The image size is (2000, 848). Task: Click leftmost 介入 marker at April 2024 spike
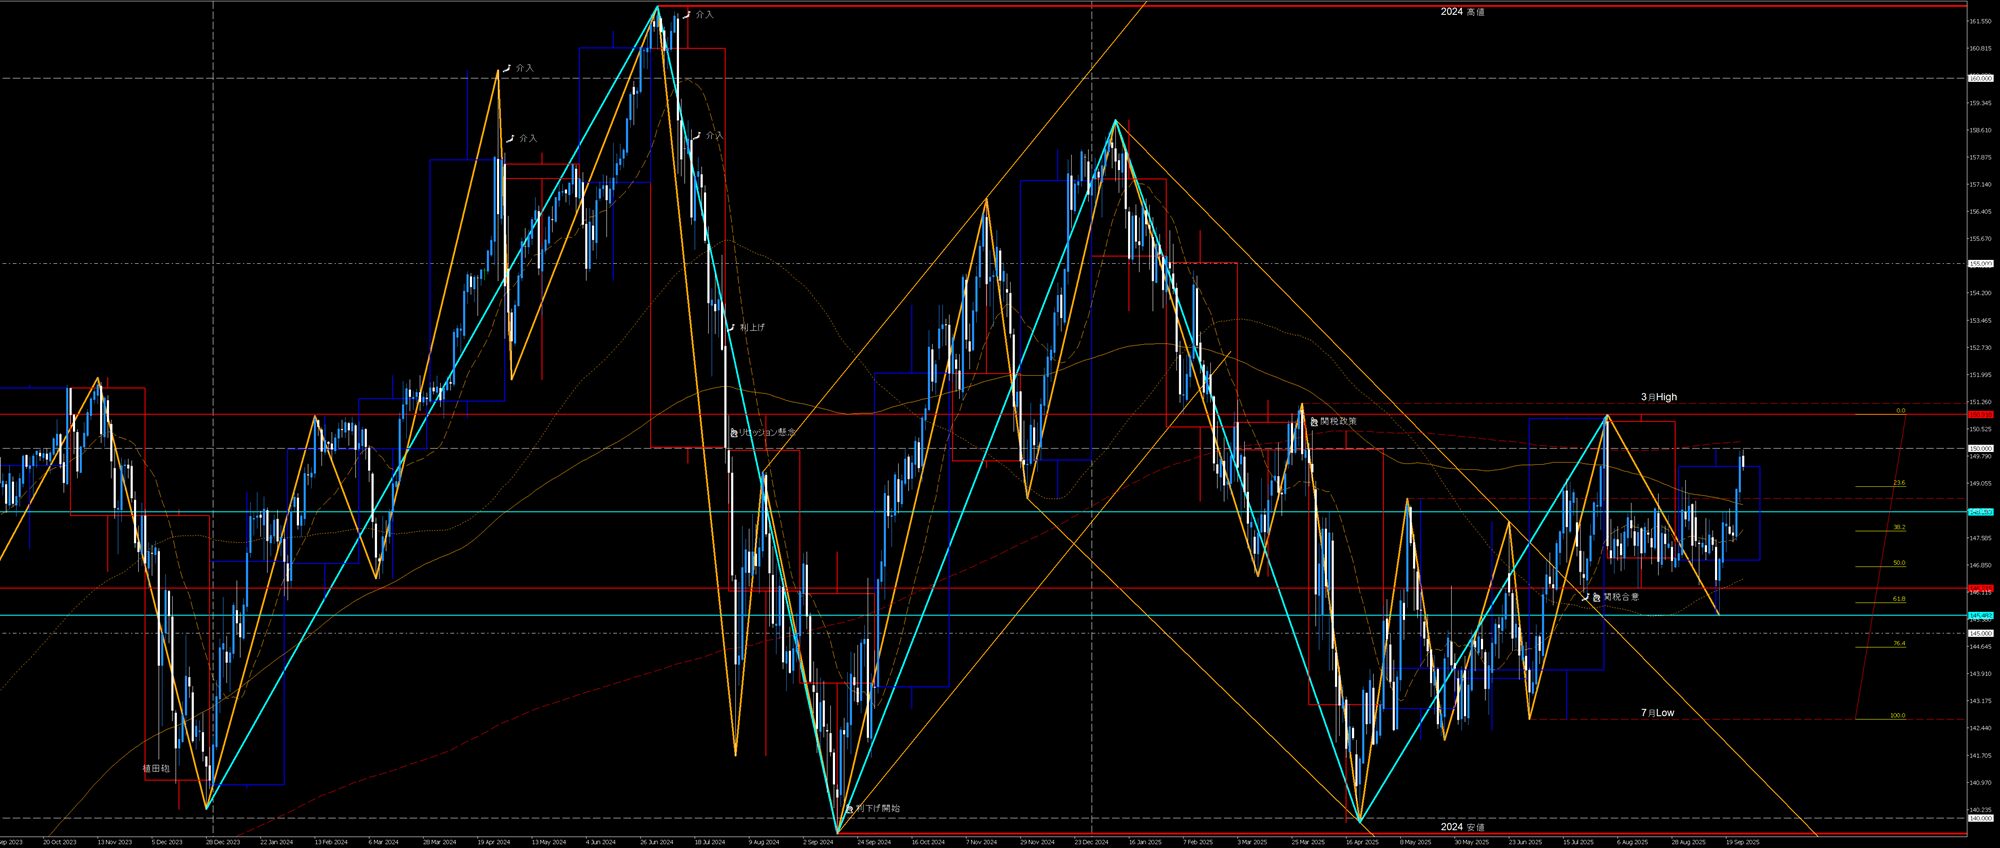point(507,68)
